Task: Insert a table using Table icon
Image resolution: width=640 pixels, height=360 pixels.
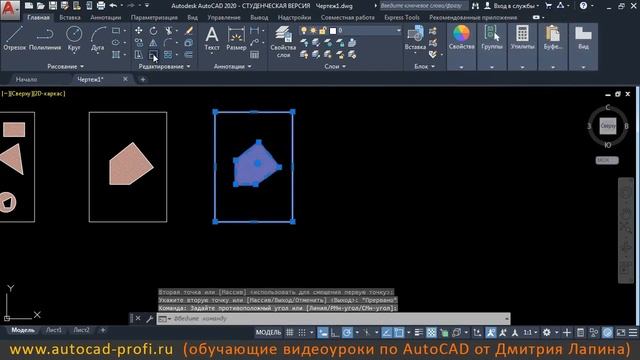Action: pos(254,54)
